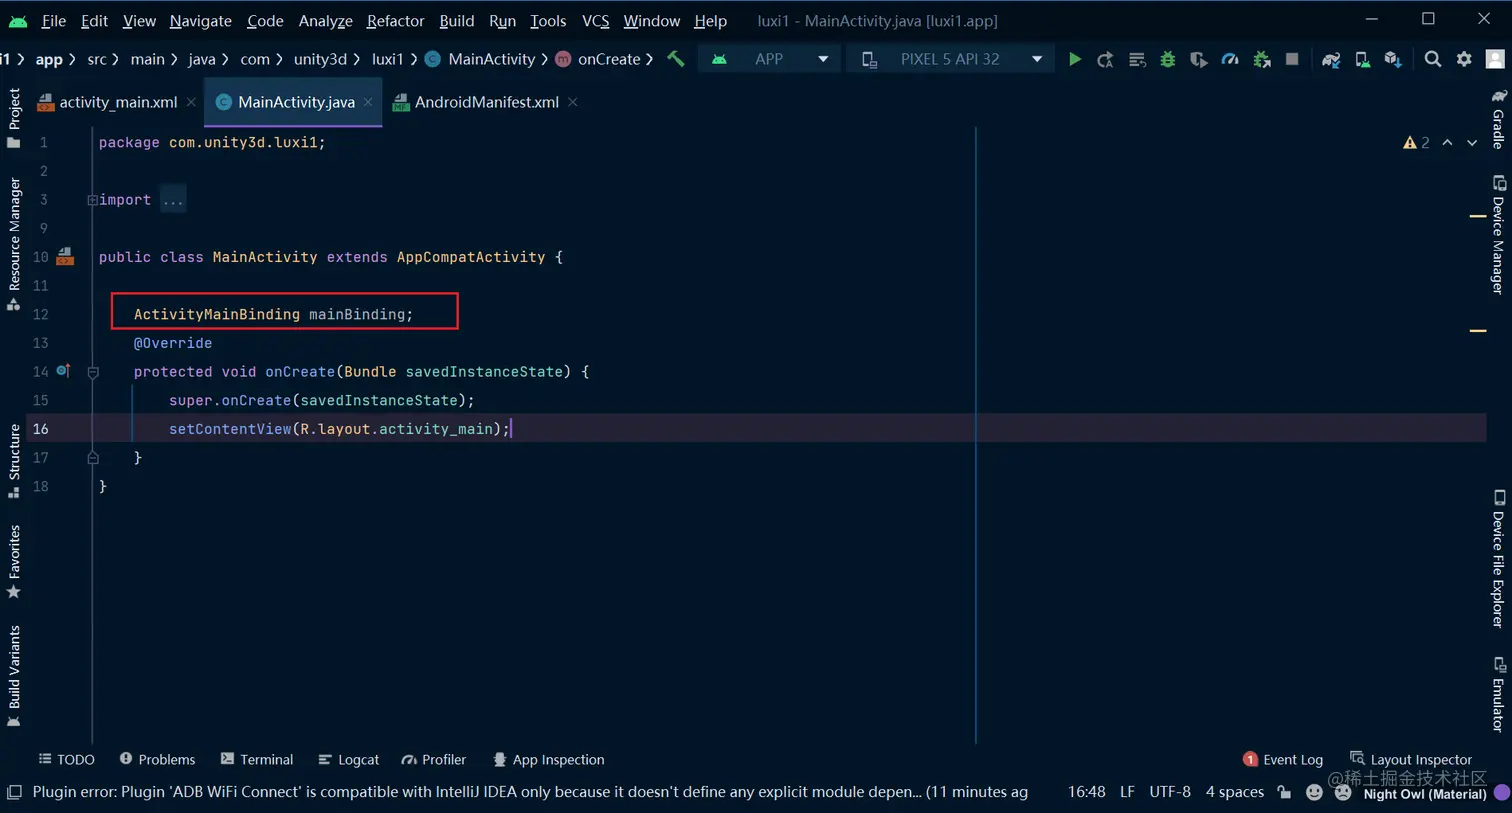Click the LF line separator in status bar
Image resolution: width=1512 pixels, height=813 pixels.
(1127, 792)
